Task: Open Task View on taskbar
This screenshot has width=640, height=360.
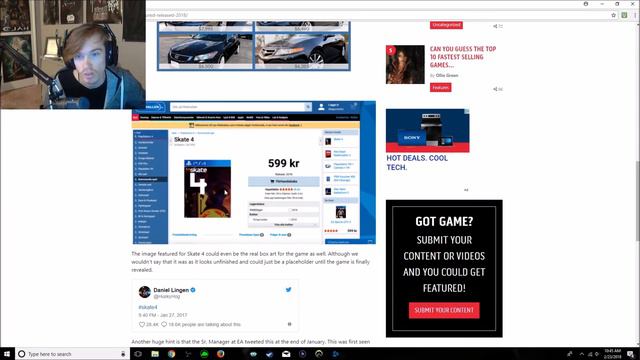Action: 138,354
